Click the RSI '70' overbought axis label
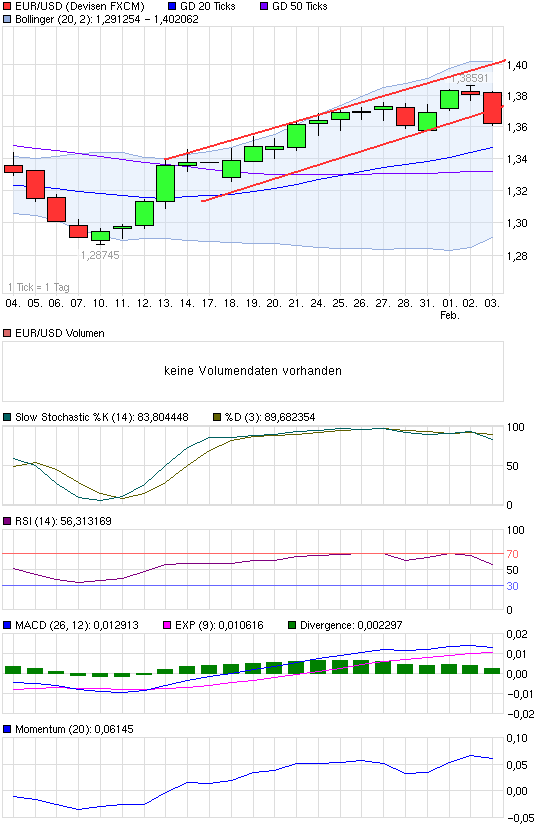The width and height of the screenshot is (545, 839). coord(512,554)
